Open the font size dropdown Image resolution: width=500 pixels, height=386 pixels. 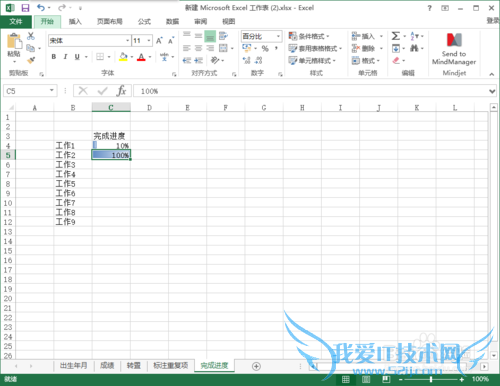[x=149, y=41]
